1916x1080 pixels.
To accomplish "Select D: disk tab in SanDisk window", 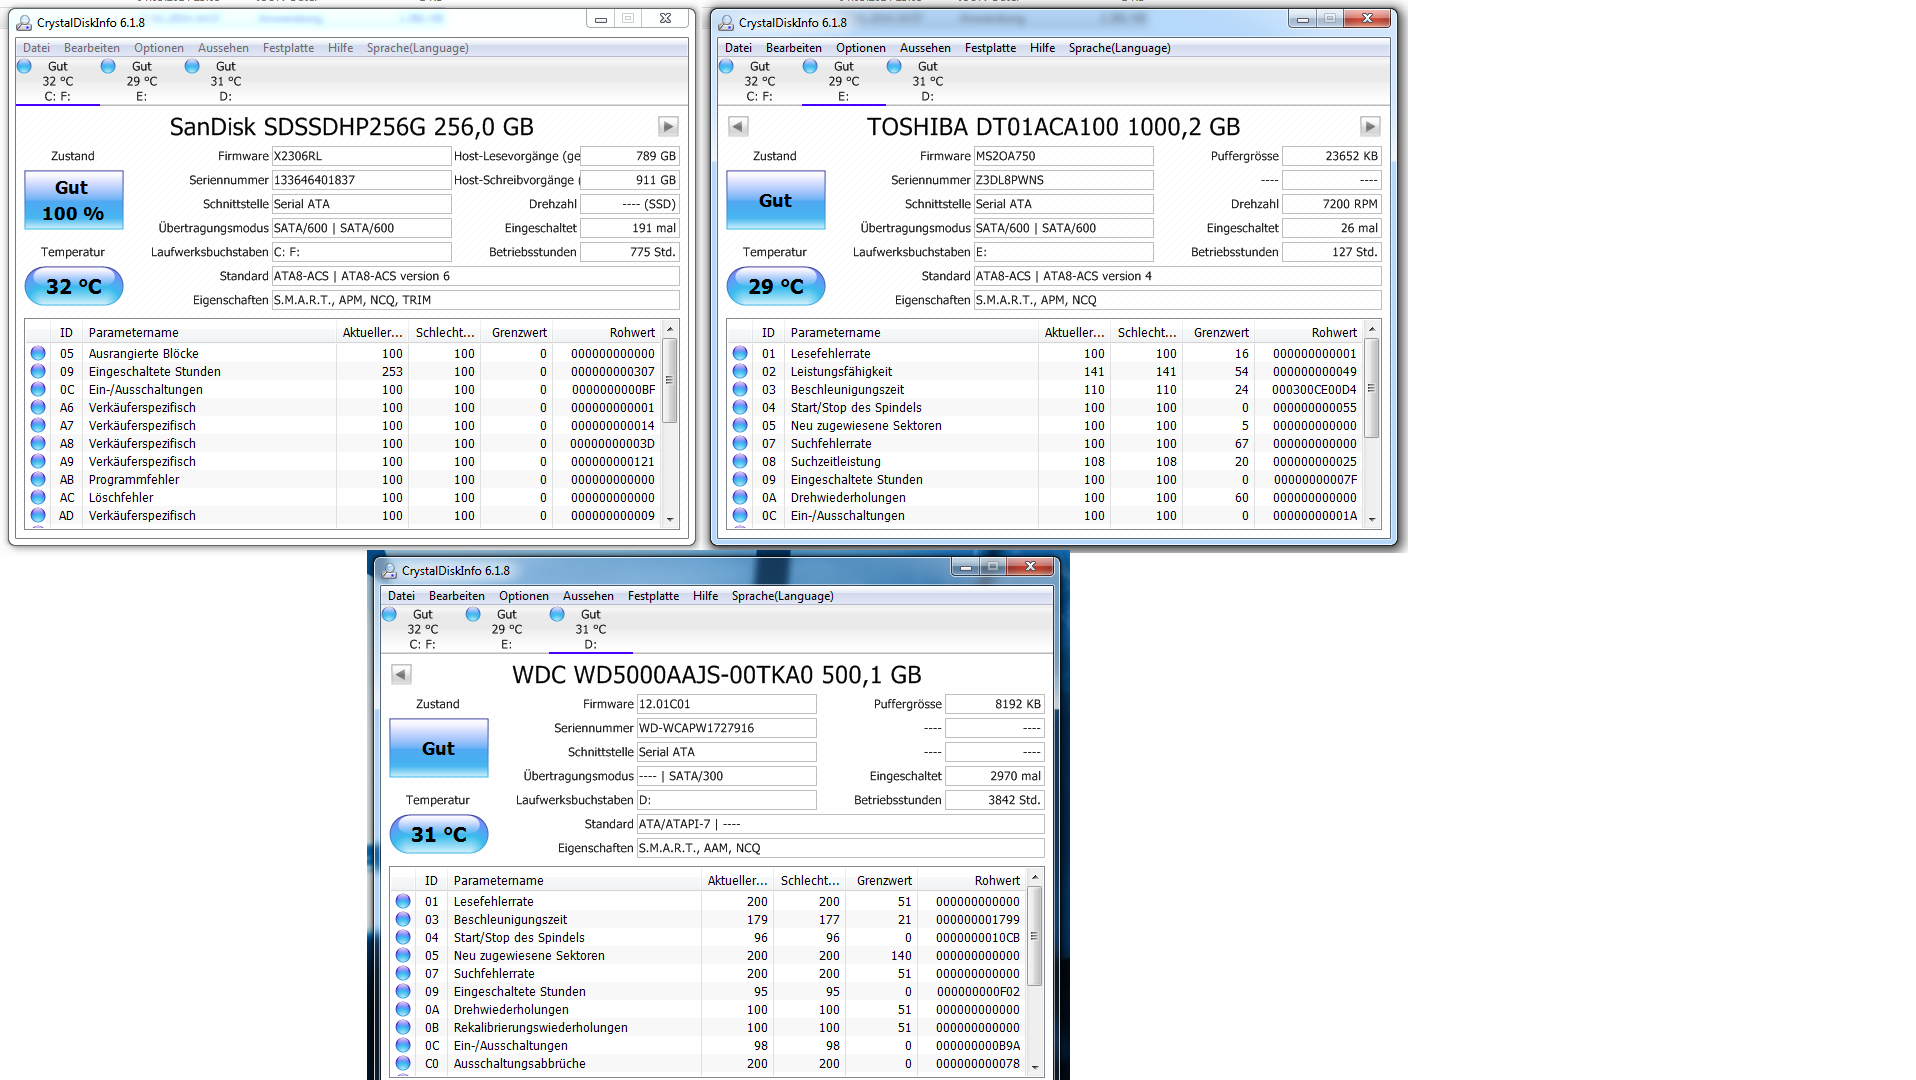I will (x=225, y=81).
